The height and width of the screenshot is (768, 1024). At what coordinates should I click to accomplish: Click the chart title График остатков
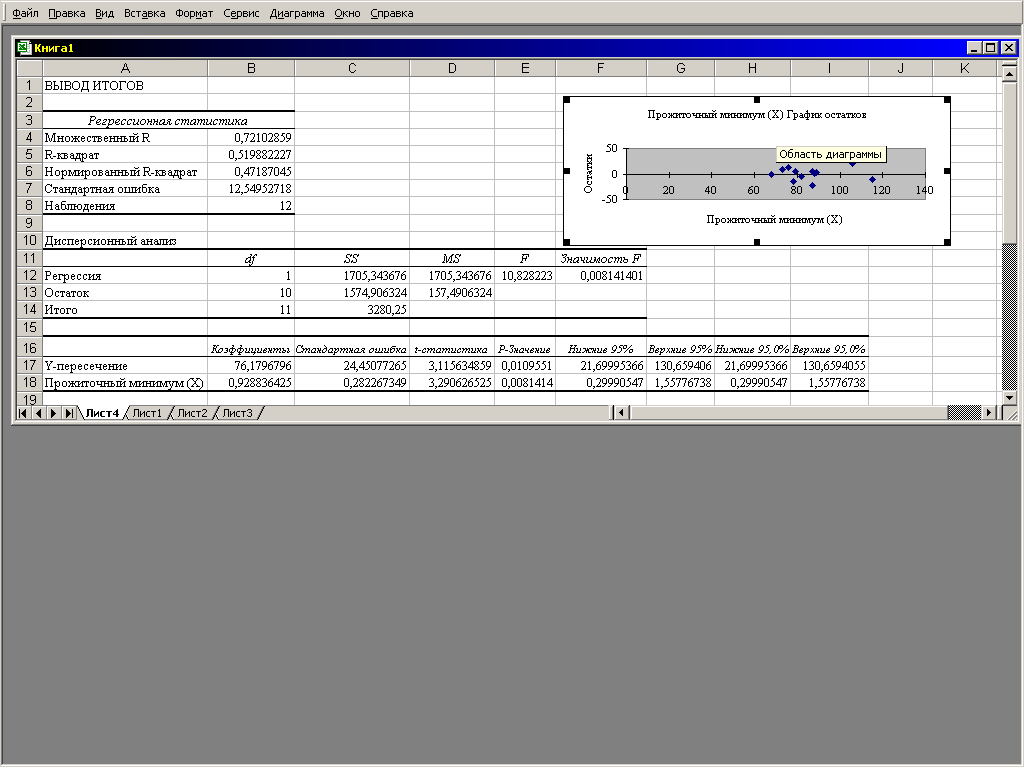(x=757, y=114)
